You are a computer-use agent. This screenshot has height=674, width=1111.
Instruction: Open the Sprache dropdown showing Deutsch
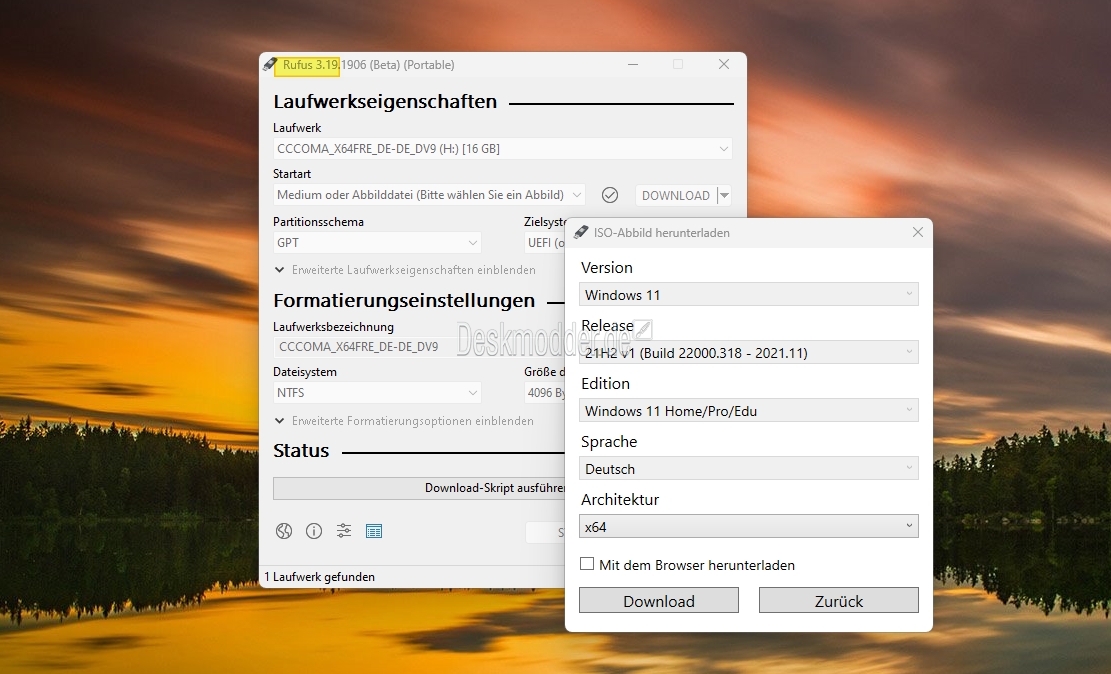[x=748, y=469]
